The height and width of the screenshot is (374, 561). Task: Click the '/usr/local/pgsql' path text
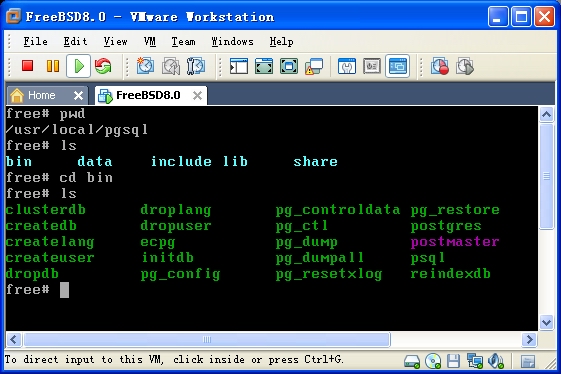(x=77, y=130)
